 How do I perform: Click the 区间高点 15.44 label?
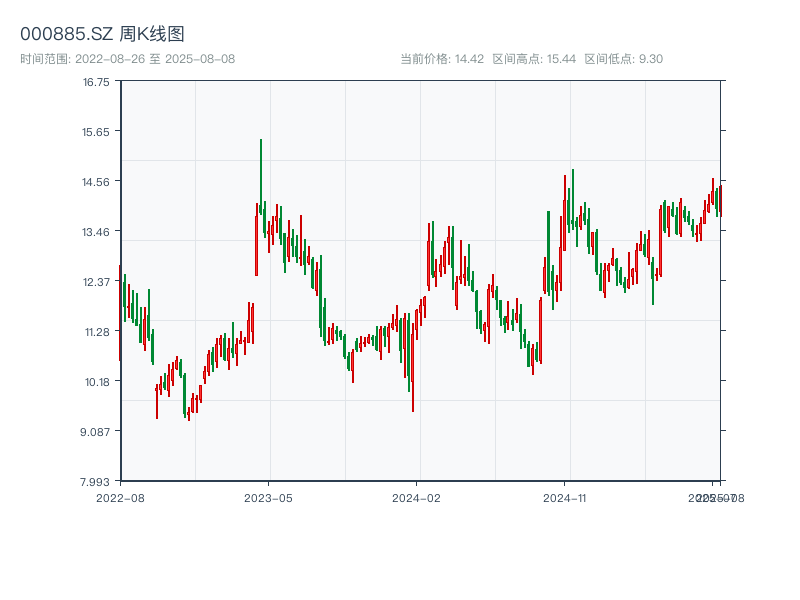tap(534, 59)
